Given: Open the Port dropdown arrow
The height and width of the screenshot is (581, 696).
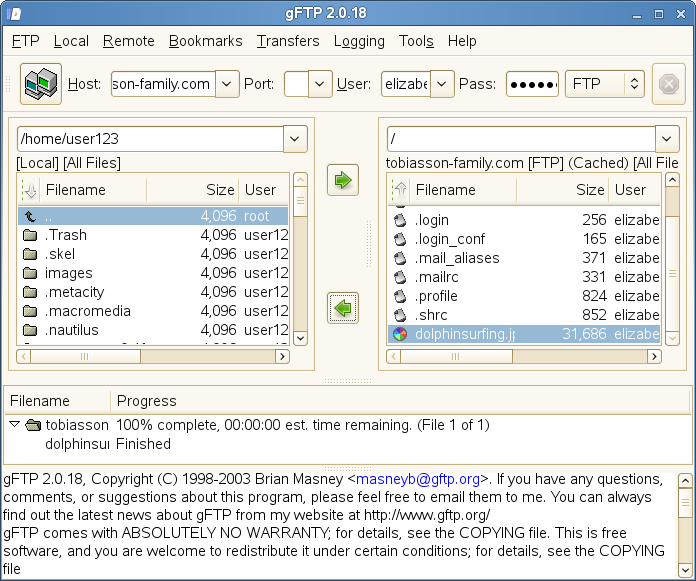Looking at the screenshot, I should point(320,84).
